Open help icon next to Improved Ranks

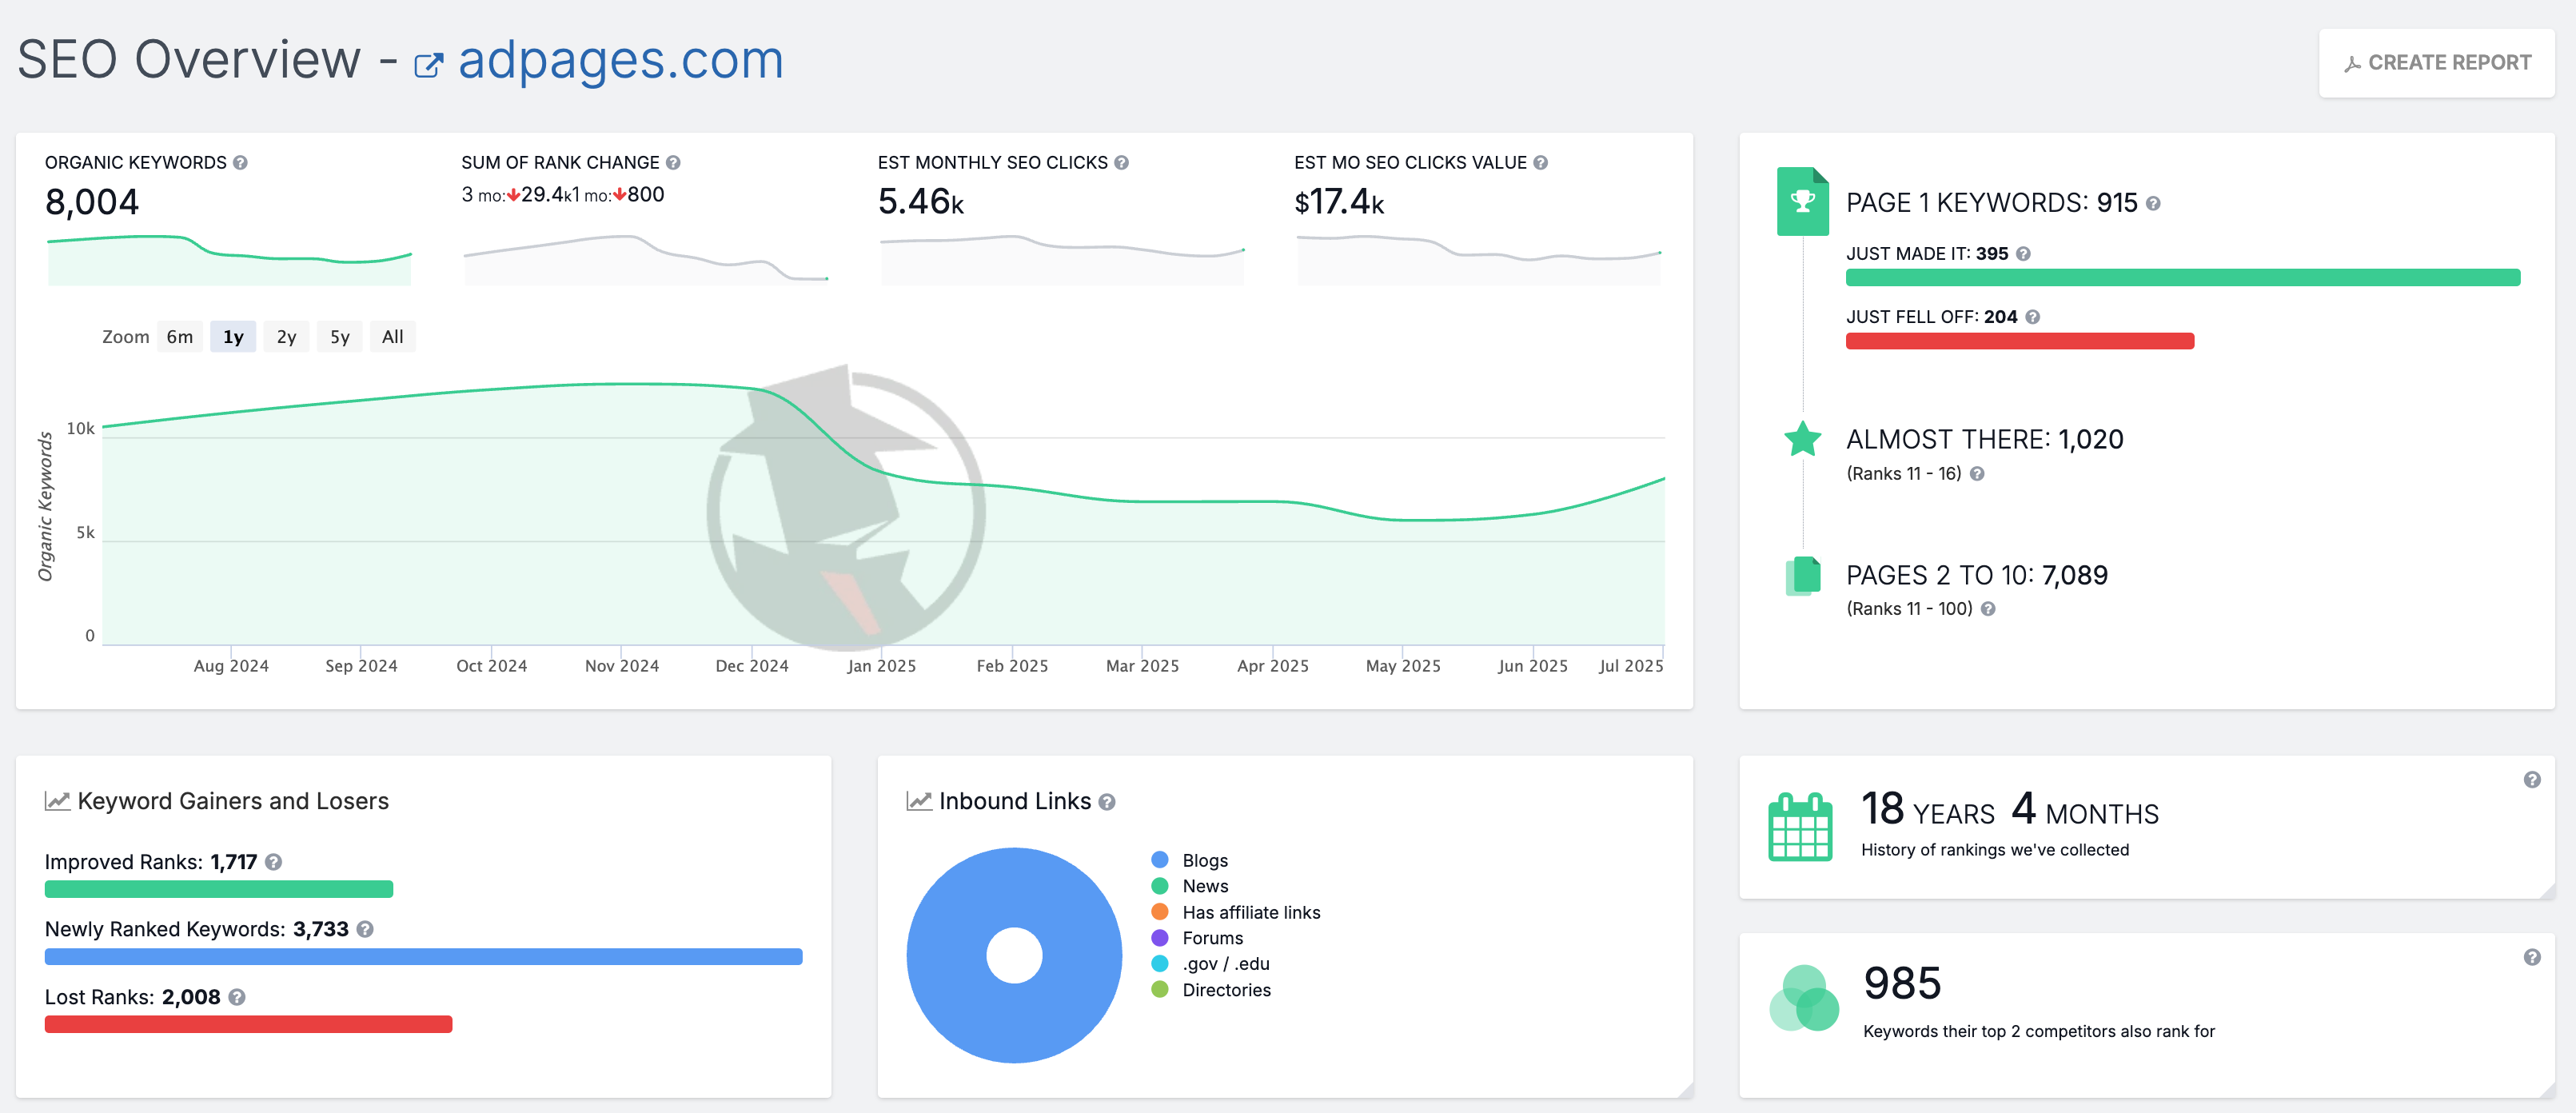(x=273, y=862)
